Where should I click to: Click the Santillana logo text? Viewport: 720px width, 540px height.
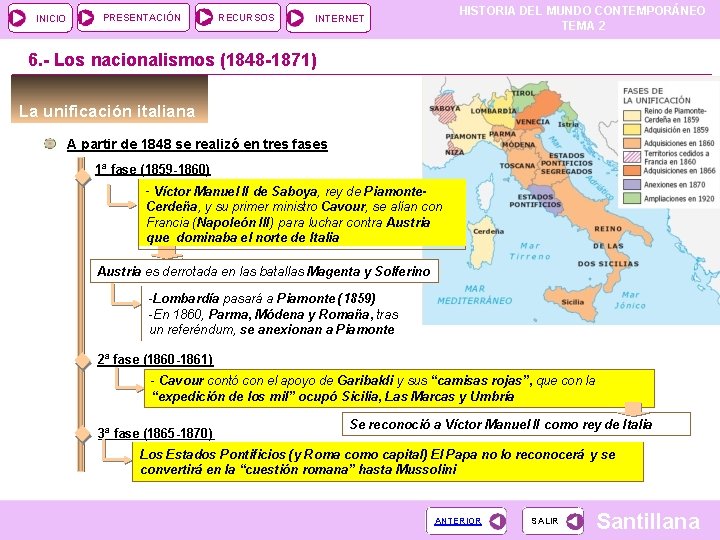click(x=648, y=521)
